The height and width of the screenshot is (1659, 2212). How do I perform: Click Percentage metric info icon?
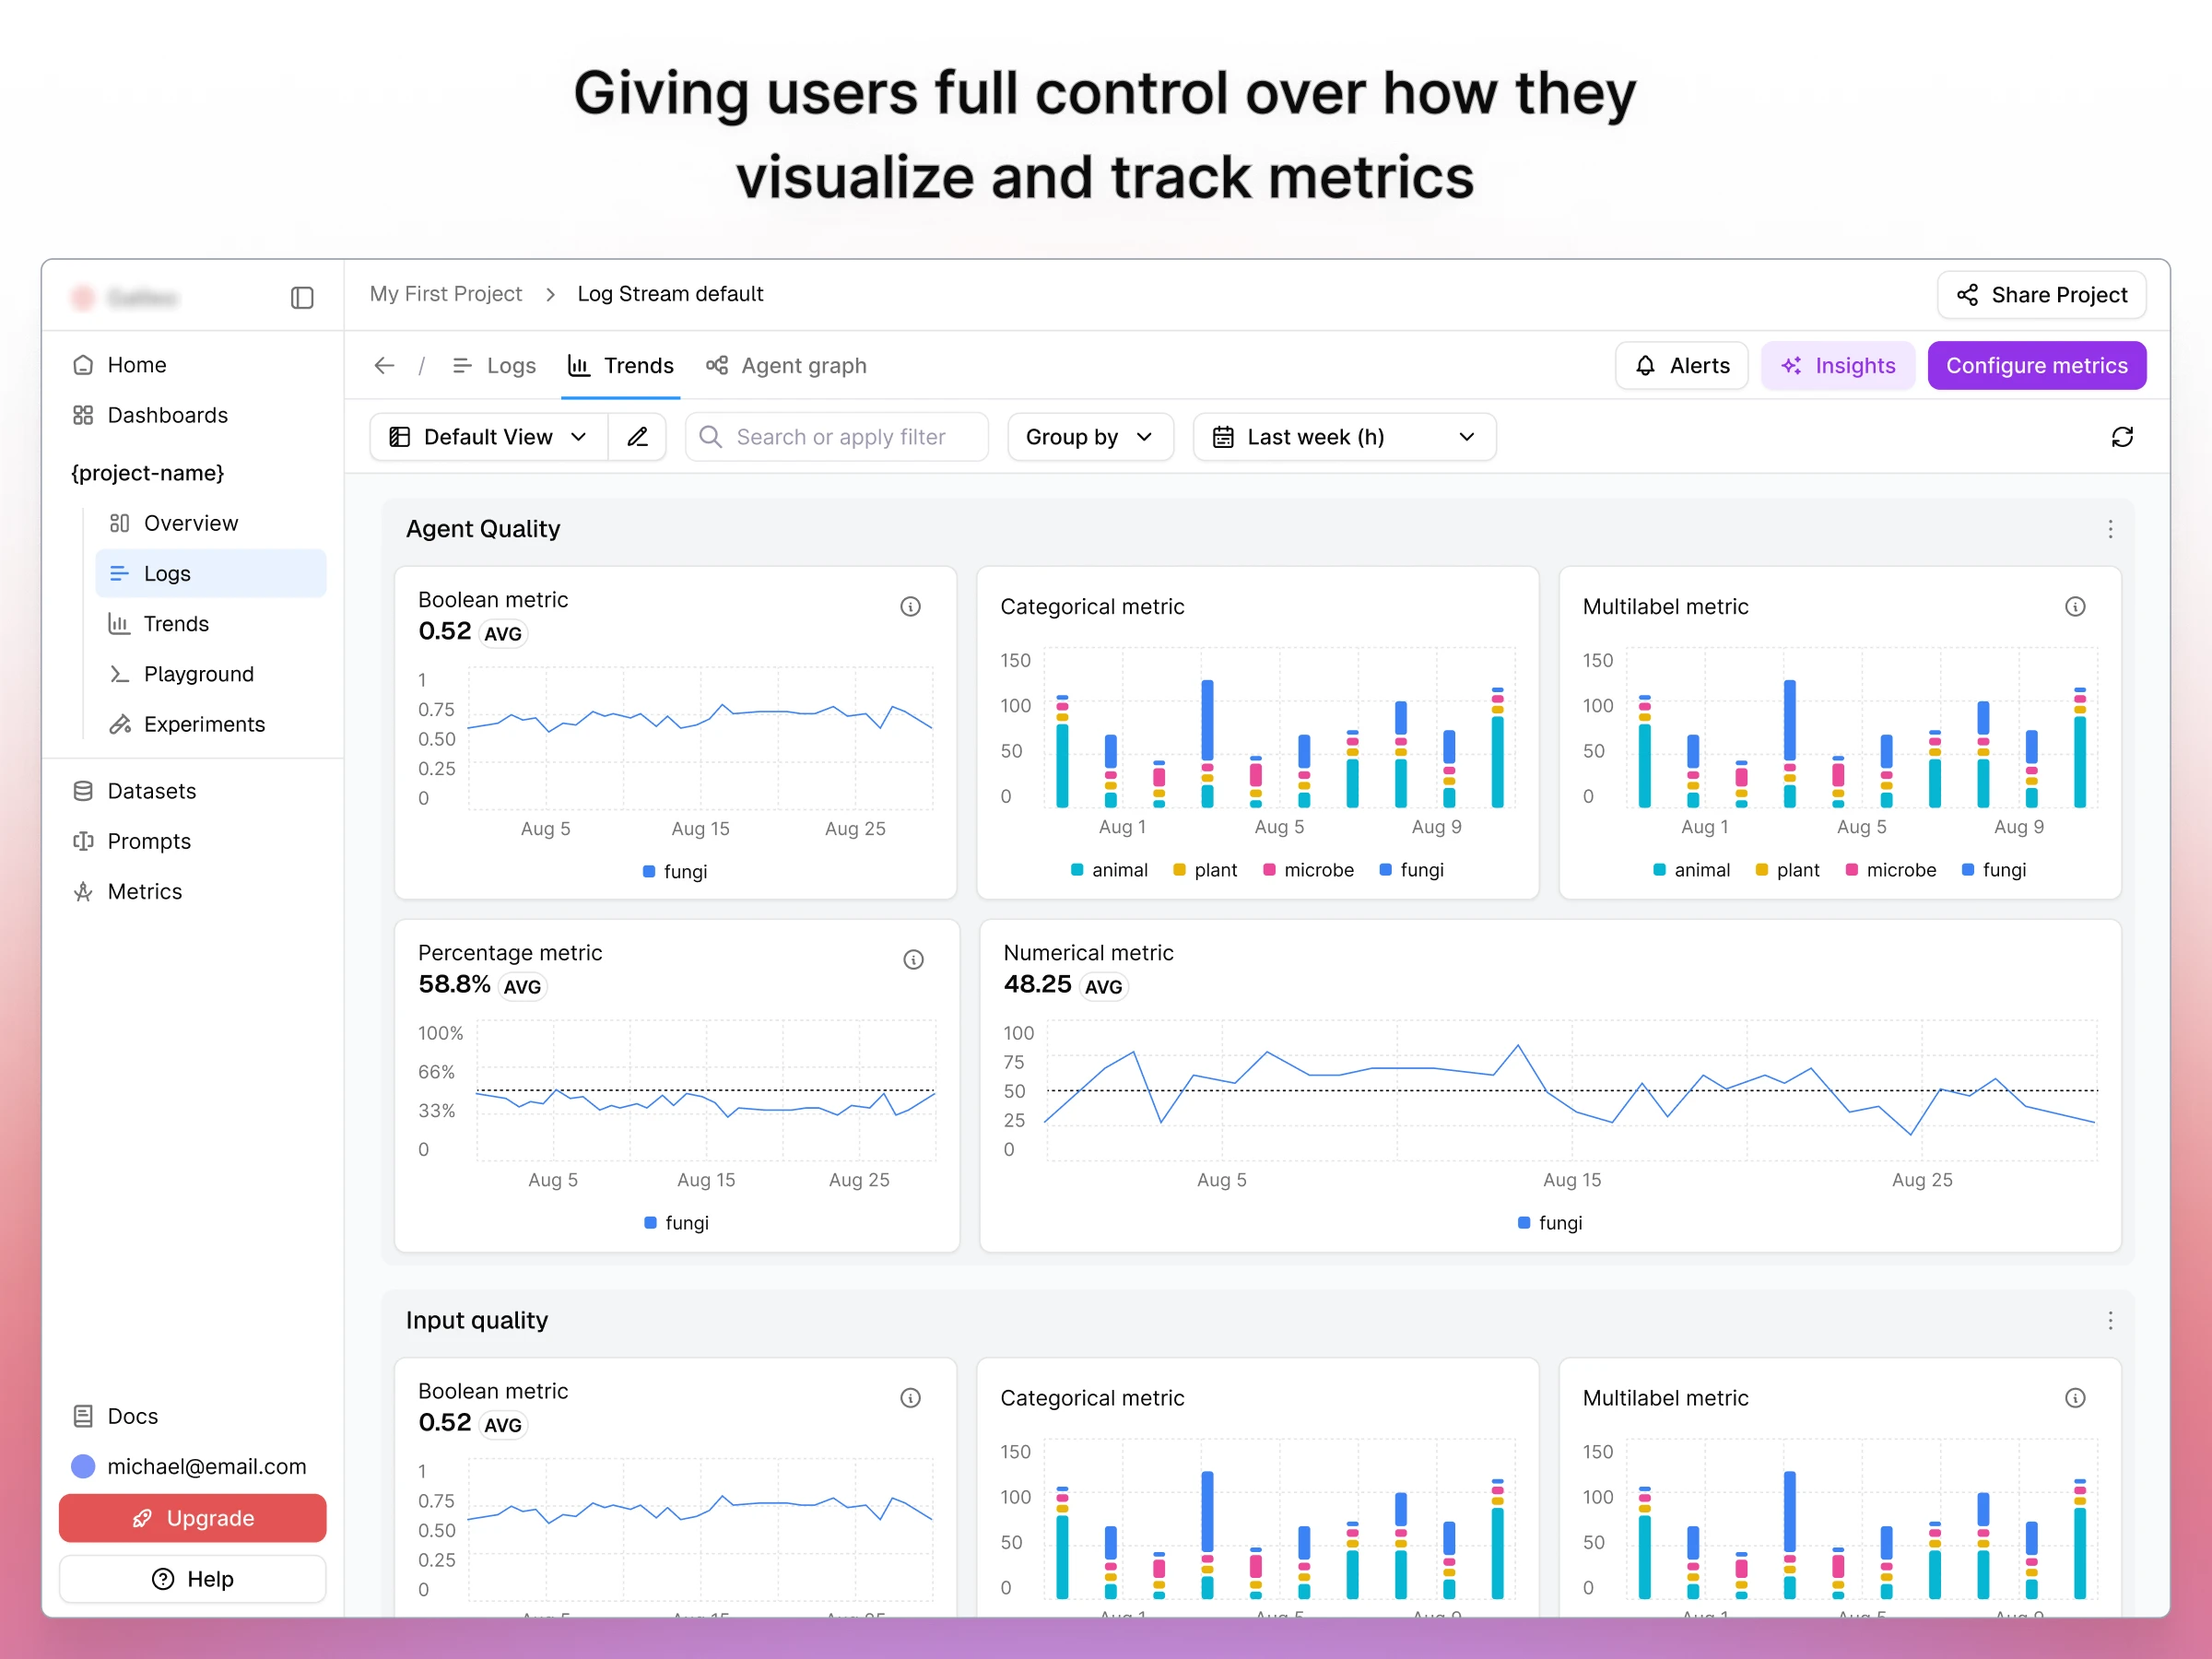coord(913,959)
